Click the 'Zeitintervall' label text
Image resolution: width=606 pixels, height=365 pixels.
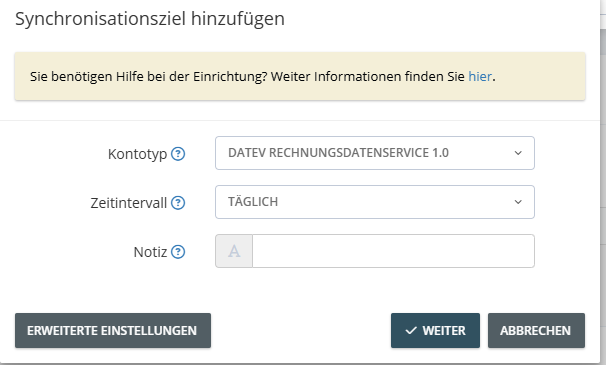(x=129, y=203)
